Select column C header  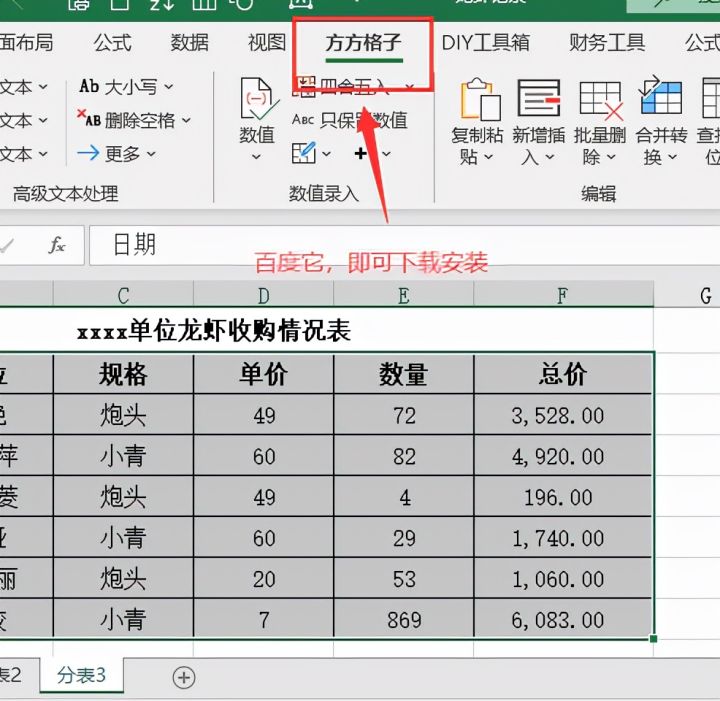(x=123, y=295)
